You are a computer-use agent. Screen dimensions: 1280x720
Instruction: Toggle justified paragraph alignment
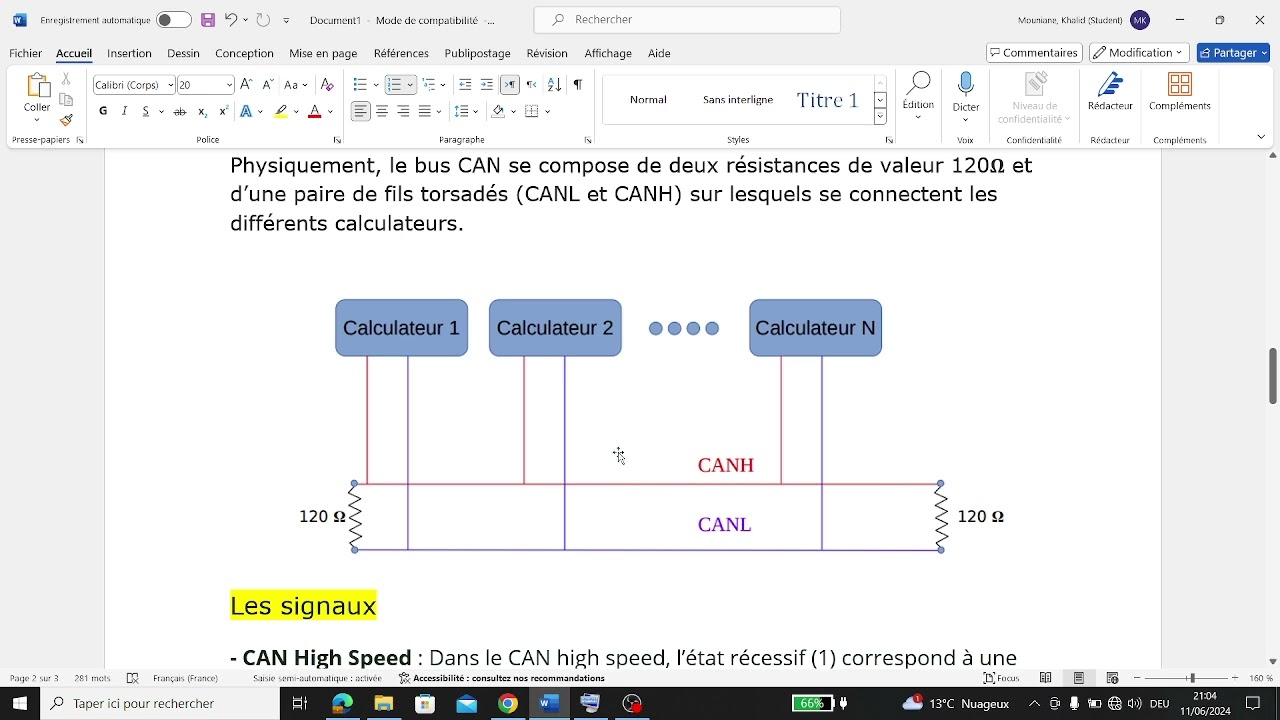tap(425, 111)
